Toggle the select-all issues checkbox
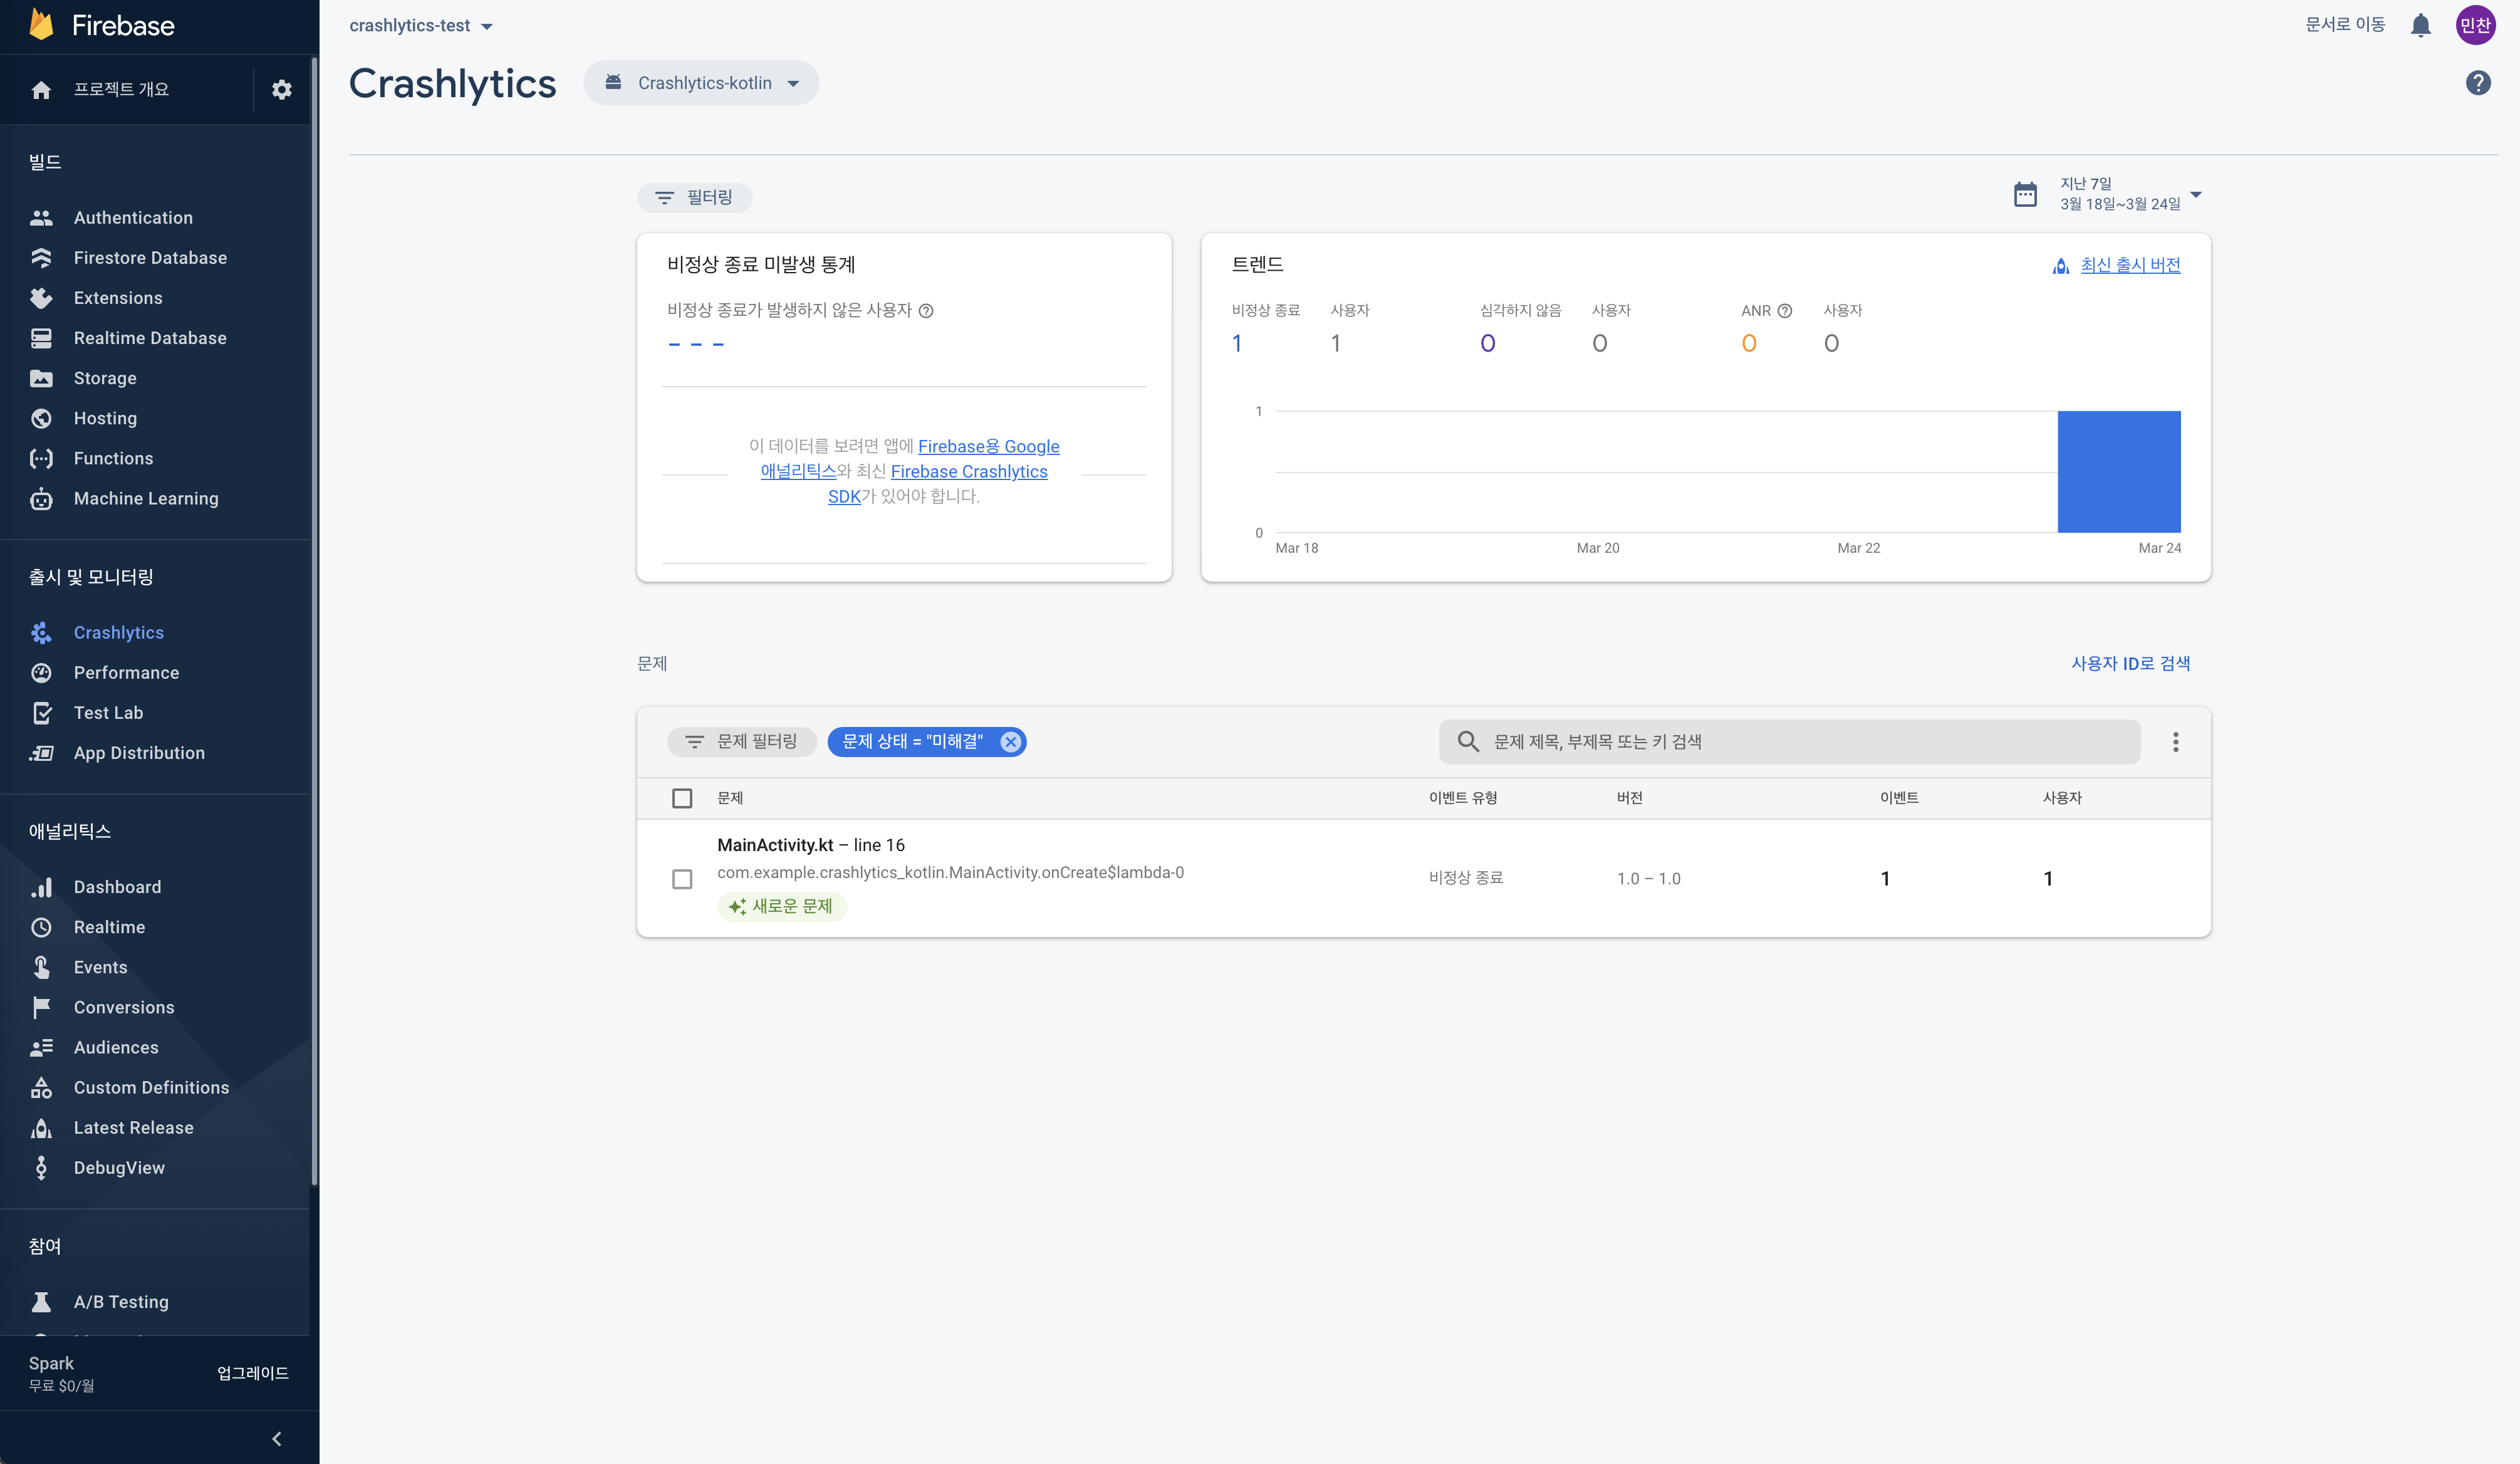The image size is (2520, 1464). 682,798
